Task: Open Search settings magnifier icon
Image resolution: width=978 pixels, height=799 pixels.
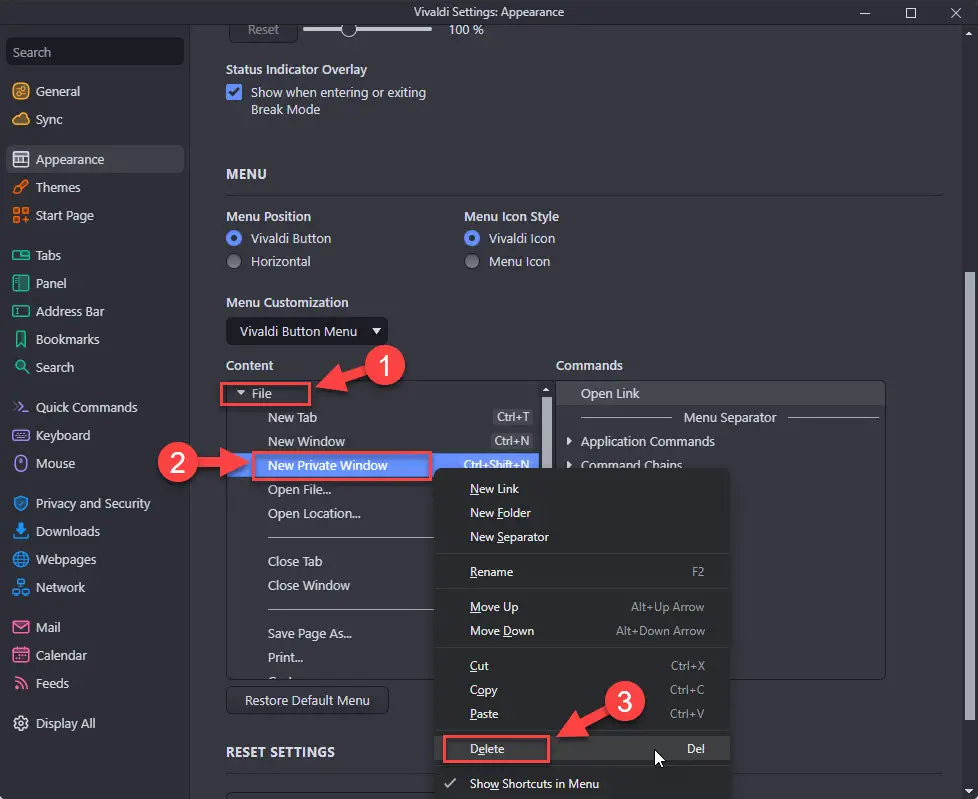Action: click(x=21, y=367)
